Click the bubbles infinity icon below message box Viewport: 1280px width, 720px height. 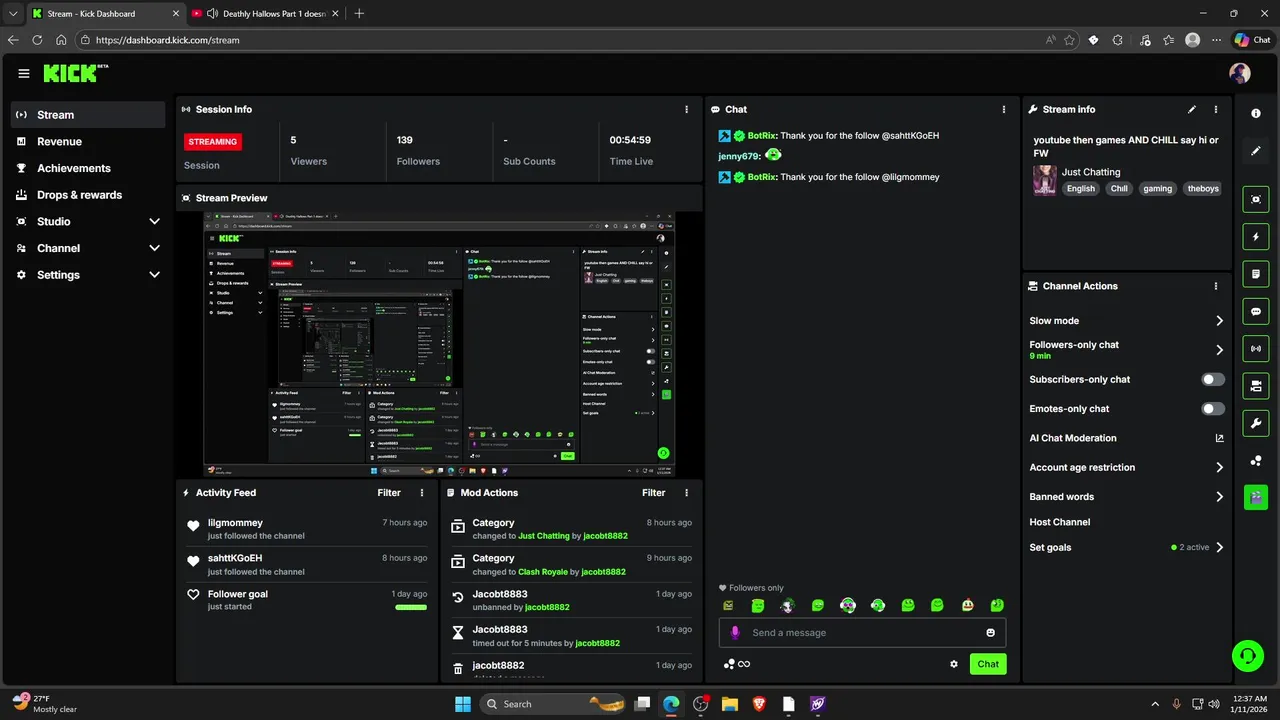pos(737,664)
